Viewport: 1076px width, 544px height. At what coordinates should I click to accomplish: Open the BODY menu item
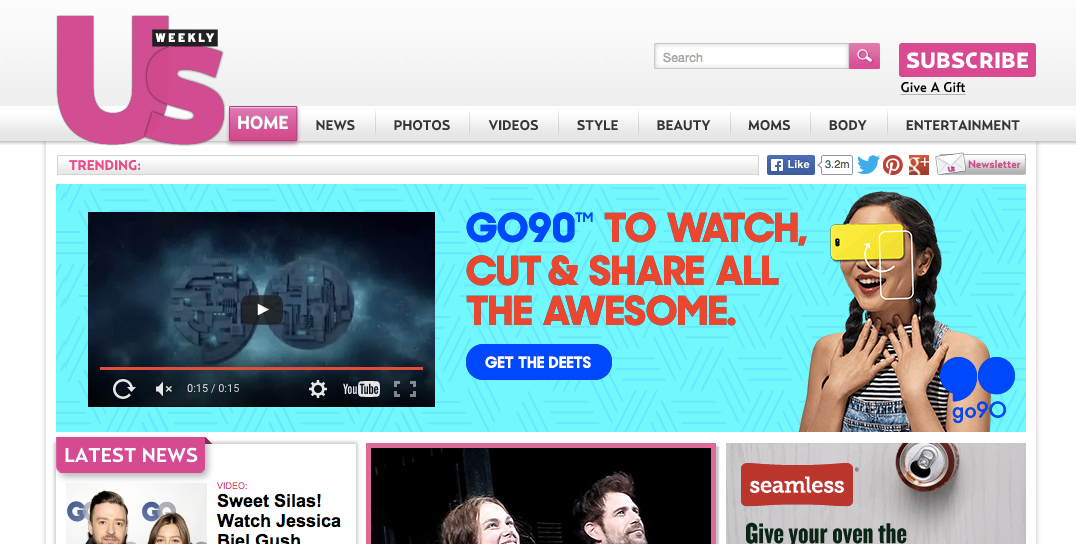point(847,125)
